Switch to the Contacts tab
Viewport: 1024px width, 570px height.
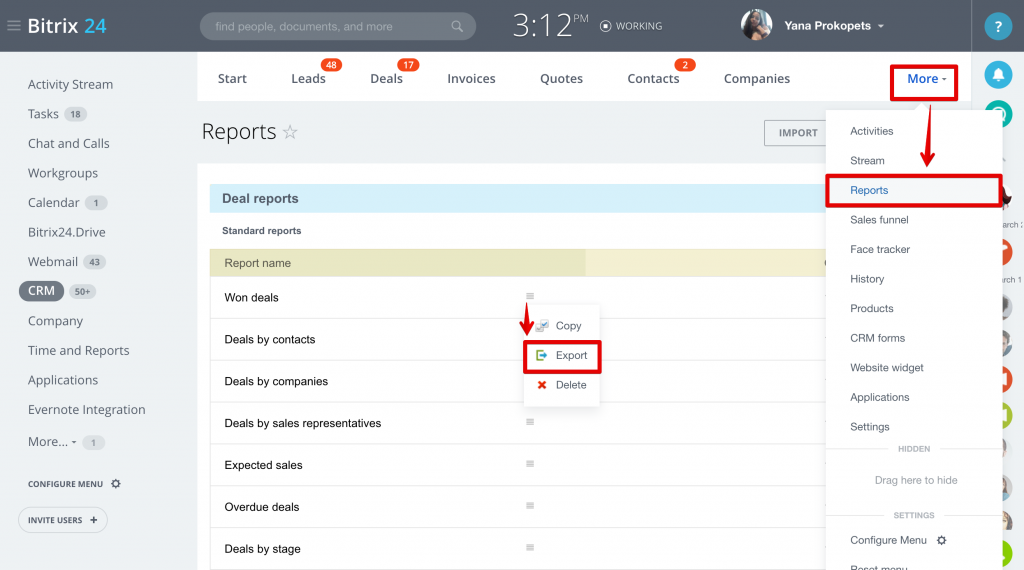(x=653, y=79)
